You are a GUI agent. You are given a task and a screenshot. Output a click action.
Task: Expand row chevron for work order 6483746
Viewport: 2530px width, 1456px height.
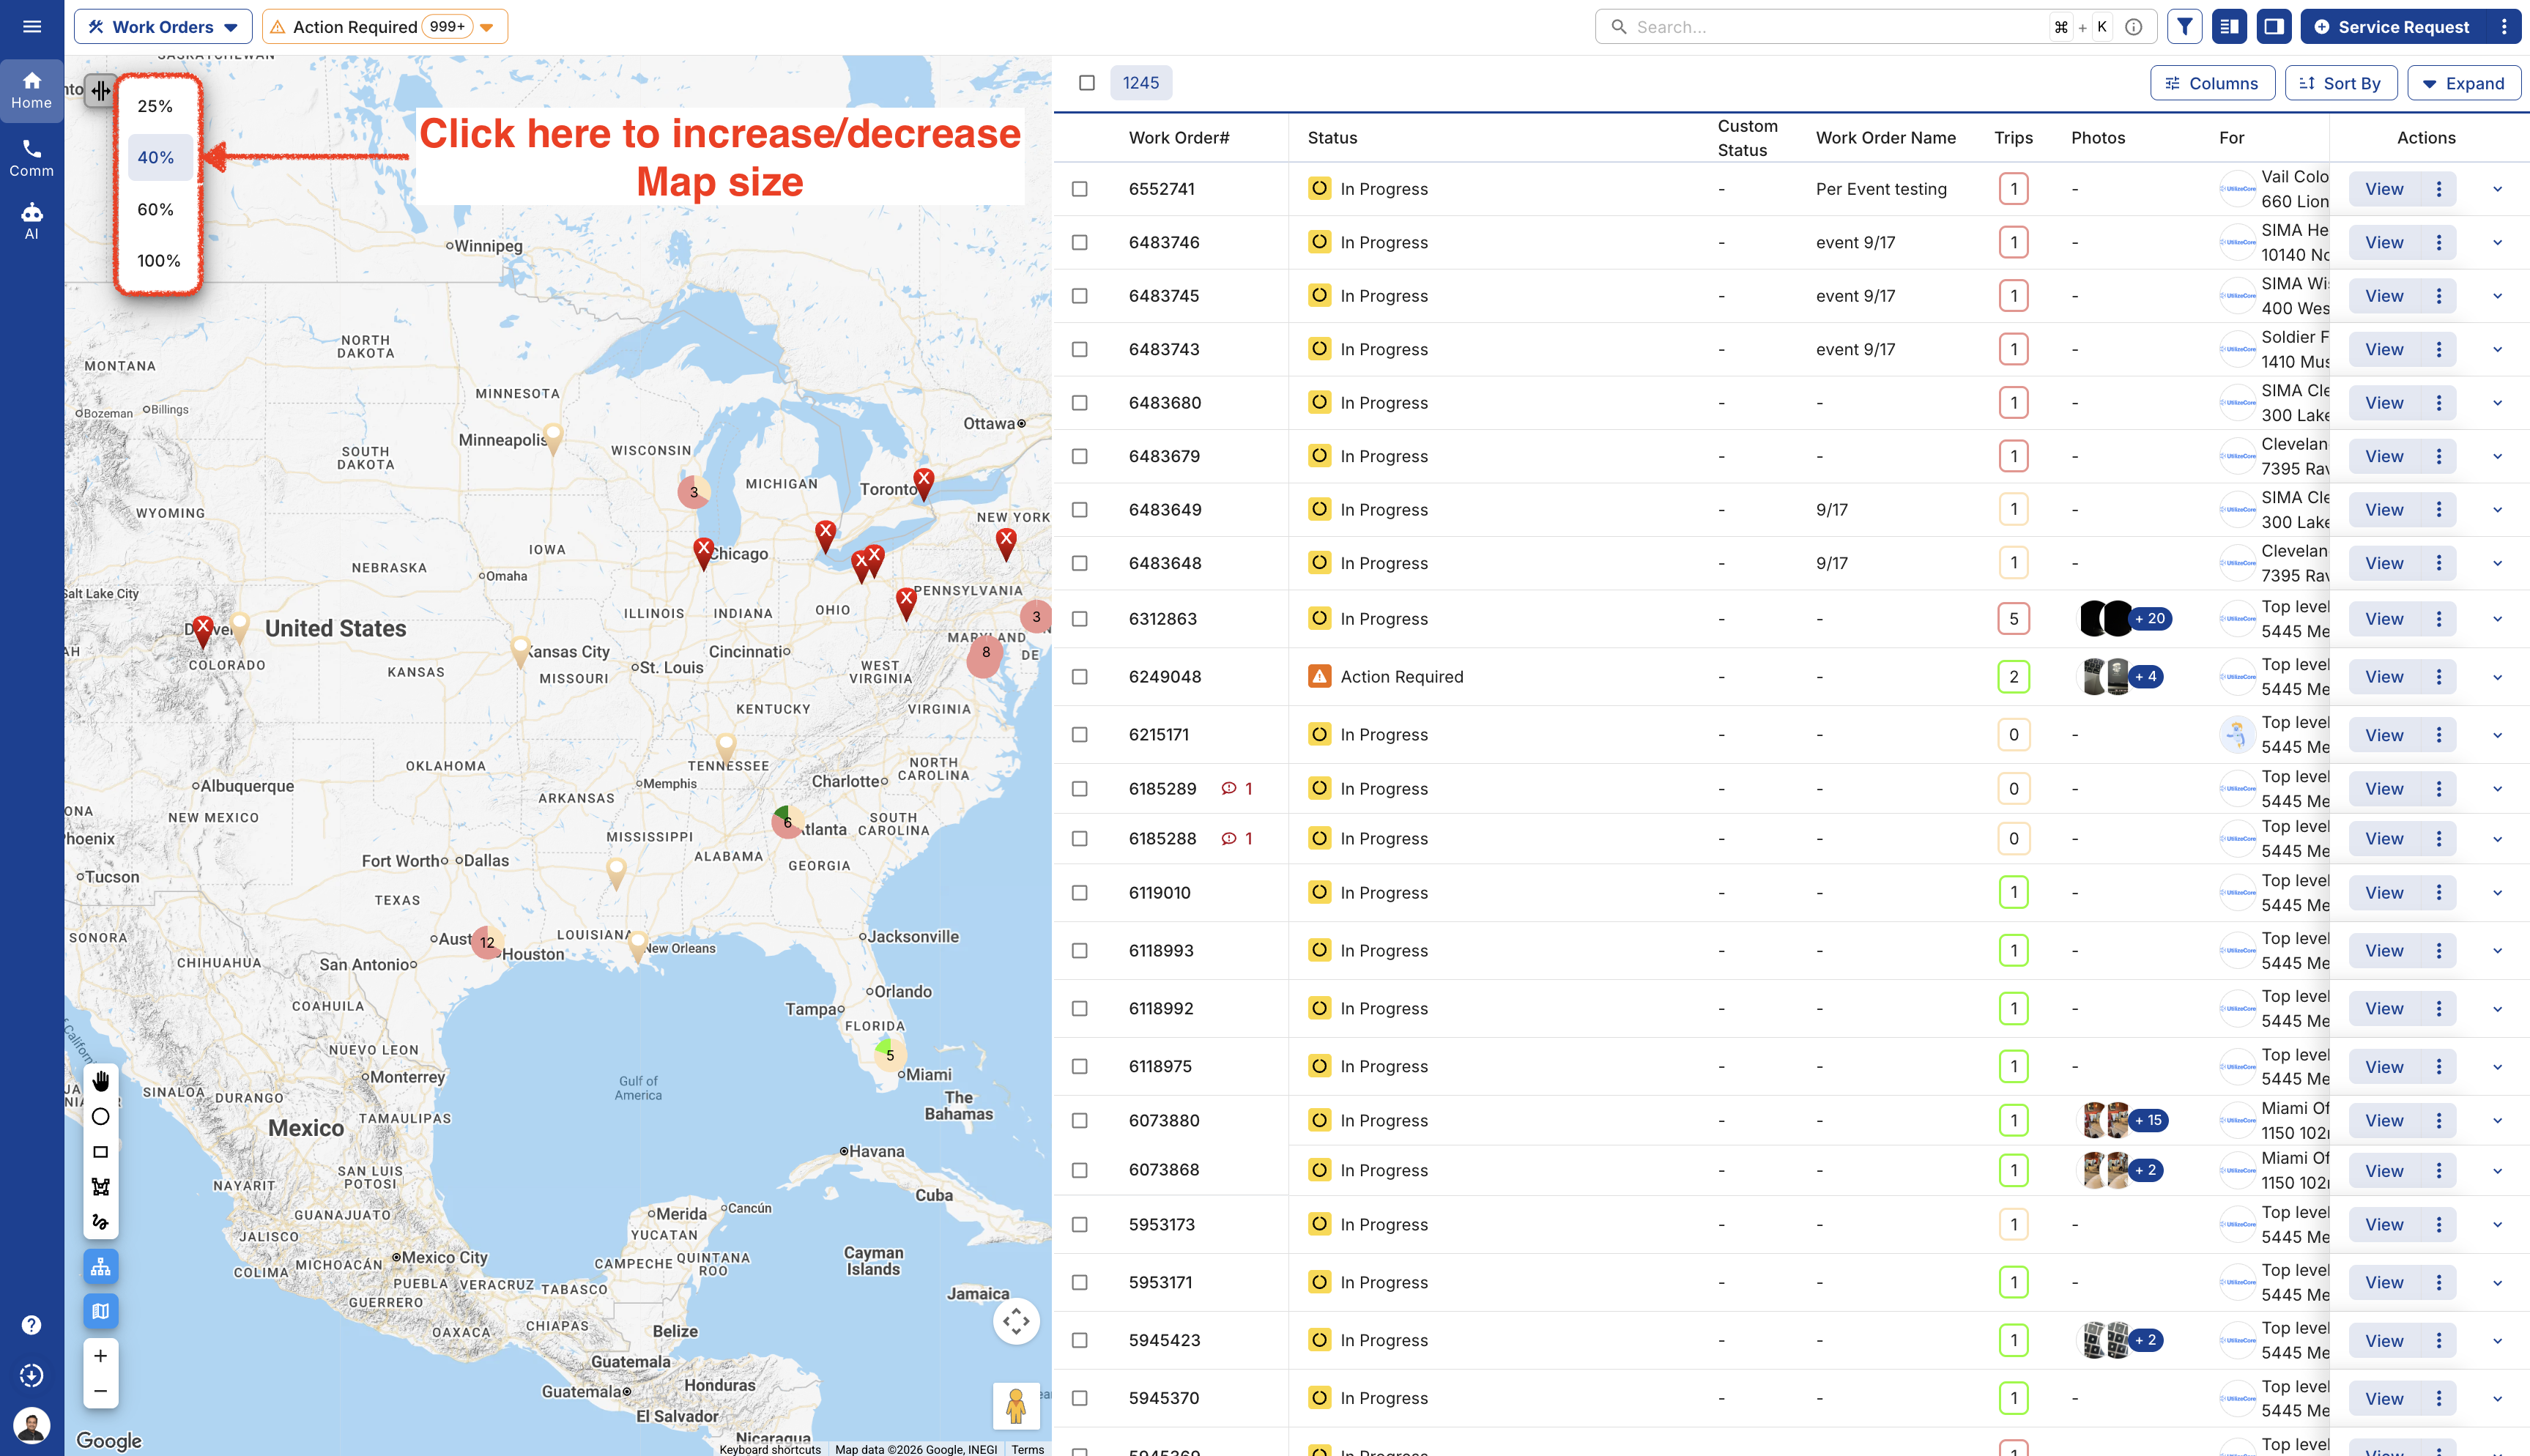tap(2498, 243)
